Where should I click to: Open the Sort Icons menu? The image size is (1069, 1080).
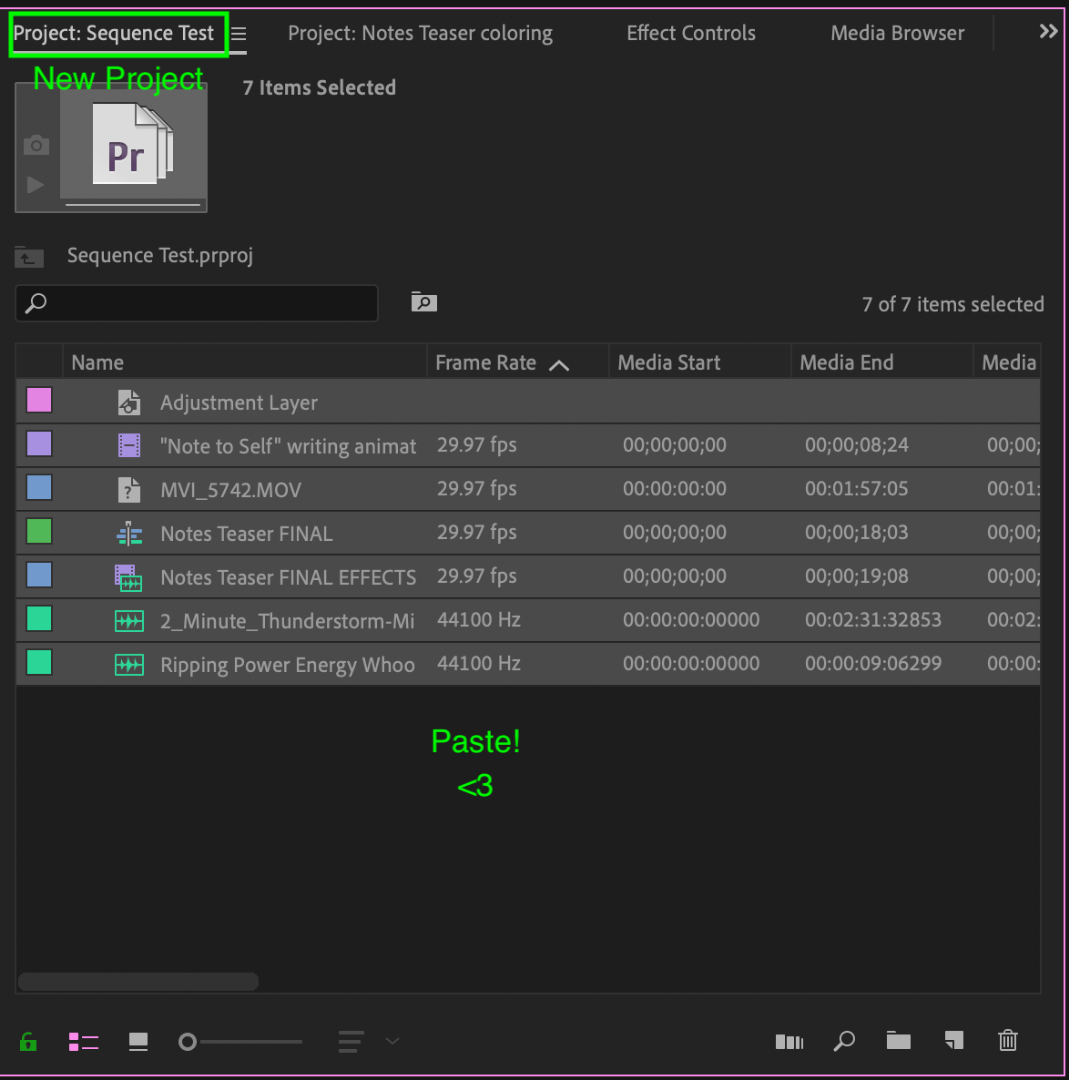(x=351, y=1041)
